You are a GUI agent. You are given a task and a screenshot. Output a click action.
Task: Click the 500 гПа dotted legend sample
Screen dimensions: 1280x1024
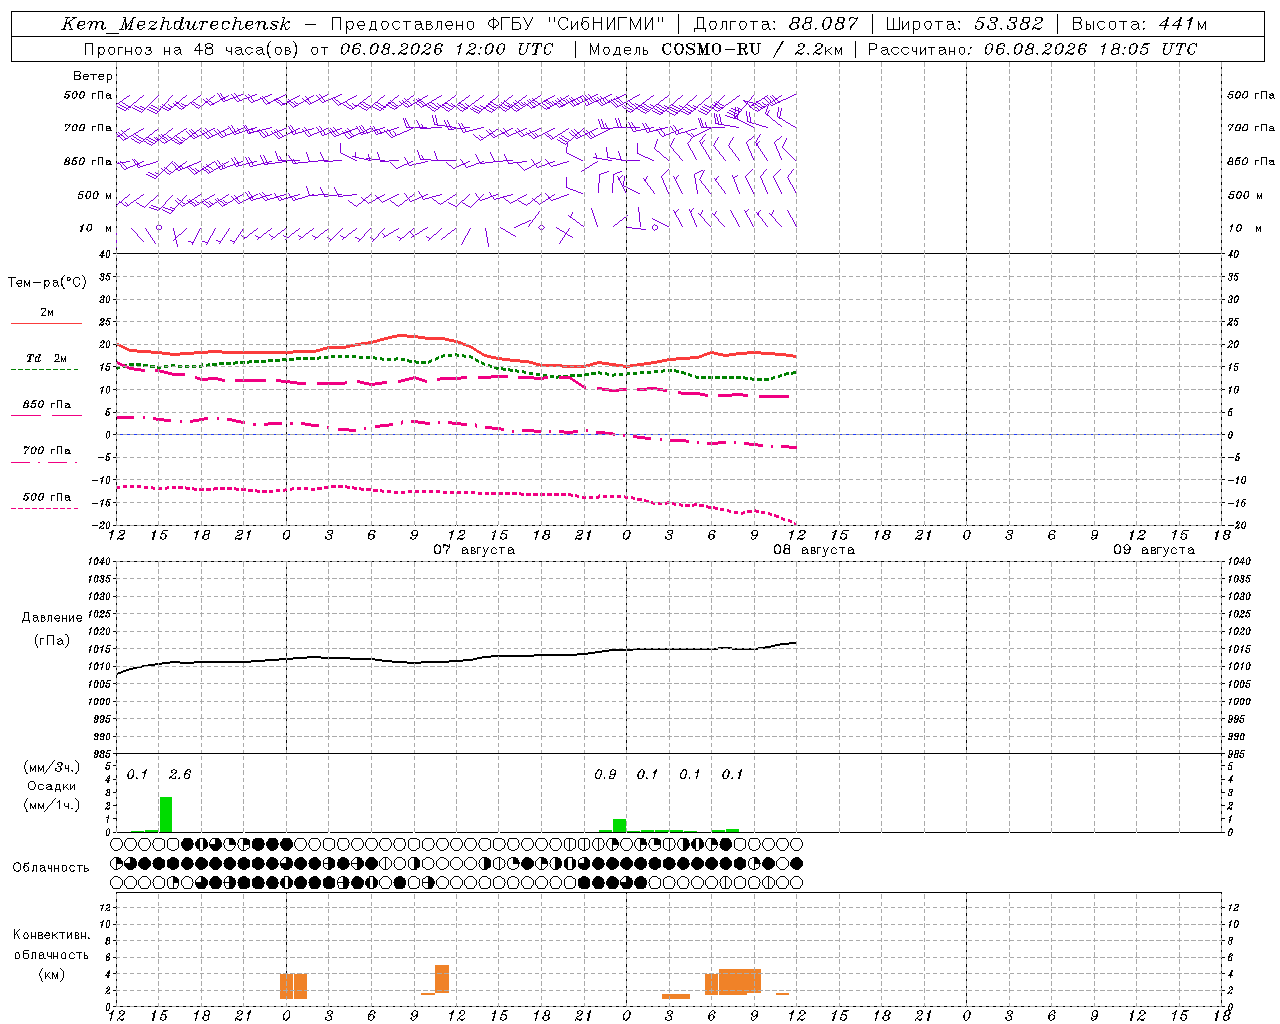point(44,508)
